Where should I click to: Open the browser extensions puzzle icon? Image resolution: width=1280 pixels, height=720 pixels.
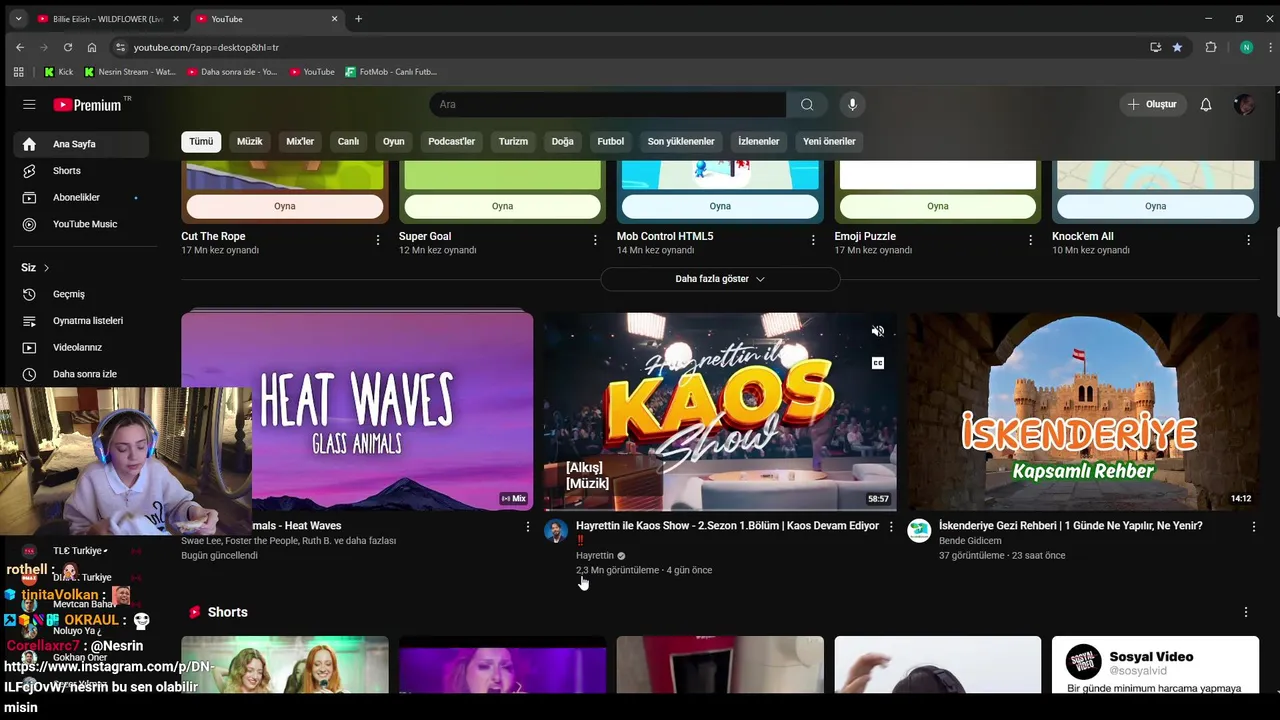(1211, 47)
